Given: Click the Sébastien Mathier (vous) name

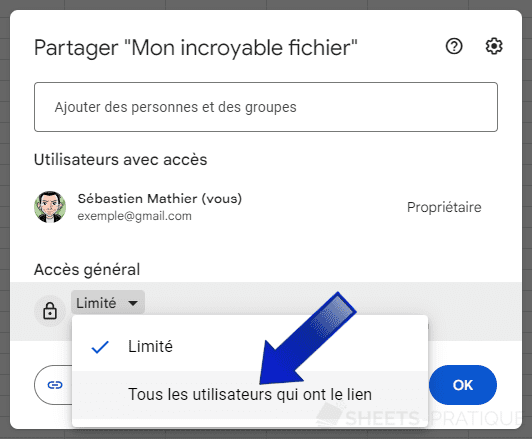Looking at the screenshot, I should click(x=160, y=198).
